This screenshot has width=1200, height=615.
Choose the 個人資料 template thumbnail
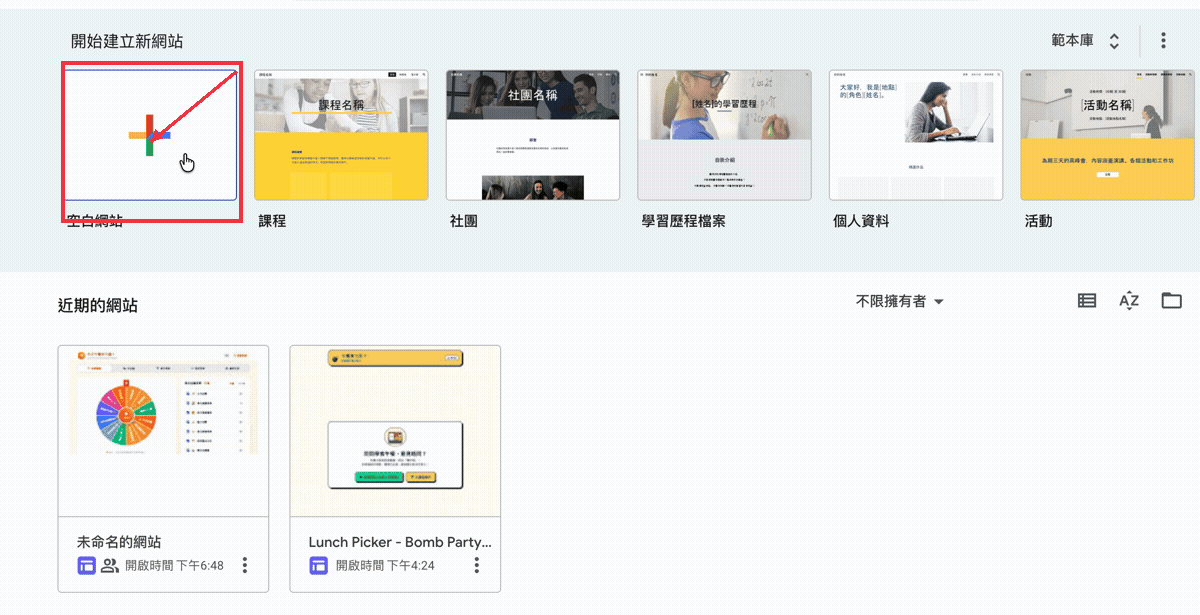(x=916, y=135)
